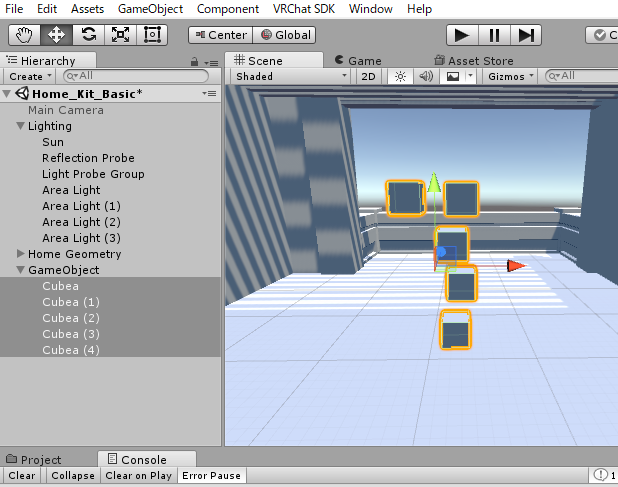
Task: Switch to the Game tab
Action: tap(358, 61)
